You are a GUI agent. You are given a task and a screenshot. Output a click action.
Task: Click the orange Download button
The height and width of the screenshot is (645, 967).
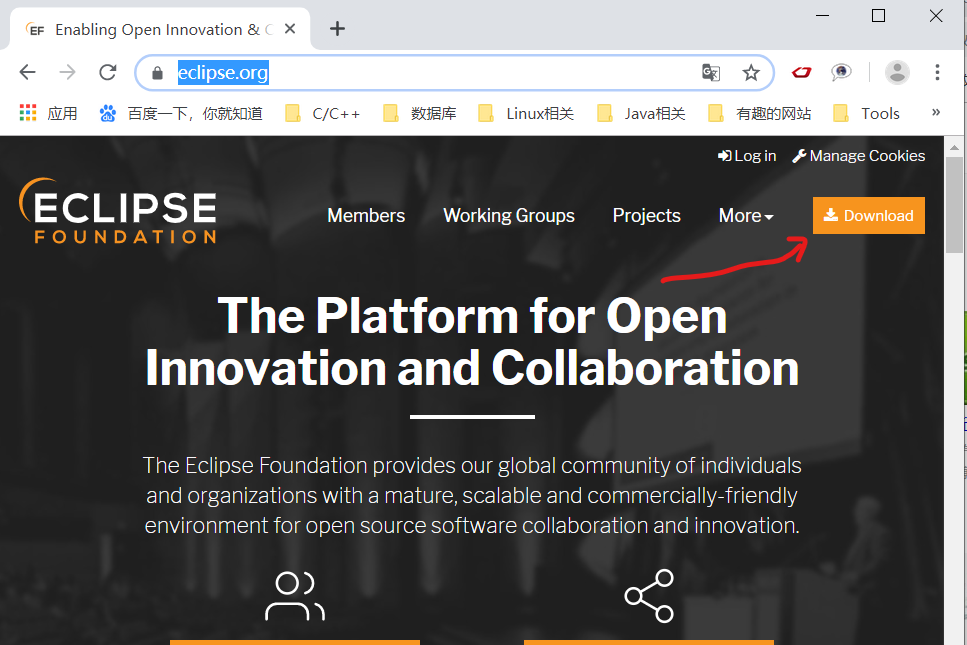click(x=868, y=215)
